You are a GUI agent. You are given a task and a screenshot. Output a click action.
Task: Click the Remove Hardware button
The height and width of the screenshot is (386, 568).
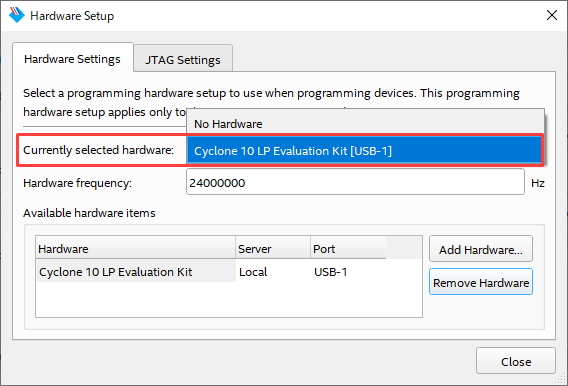(481, 282)
